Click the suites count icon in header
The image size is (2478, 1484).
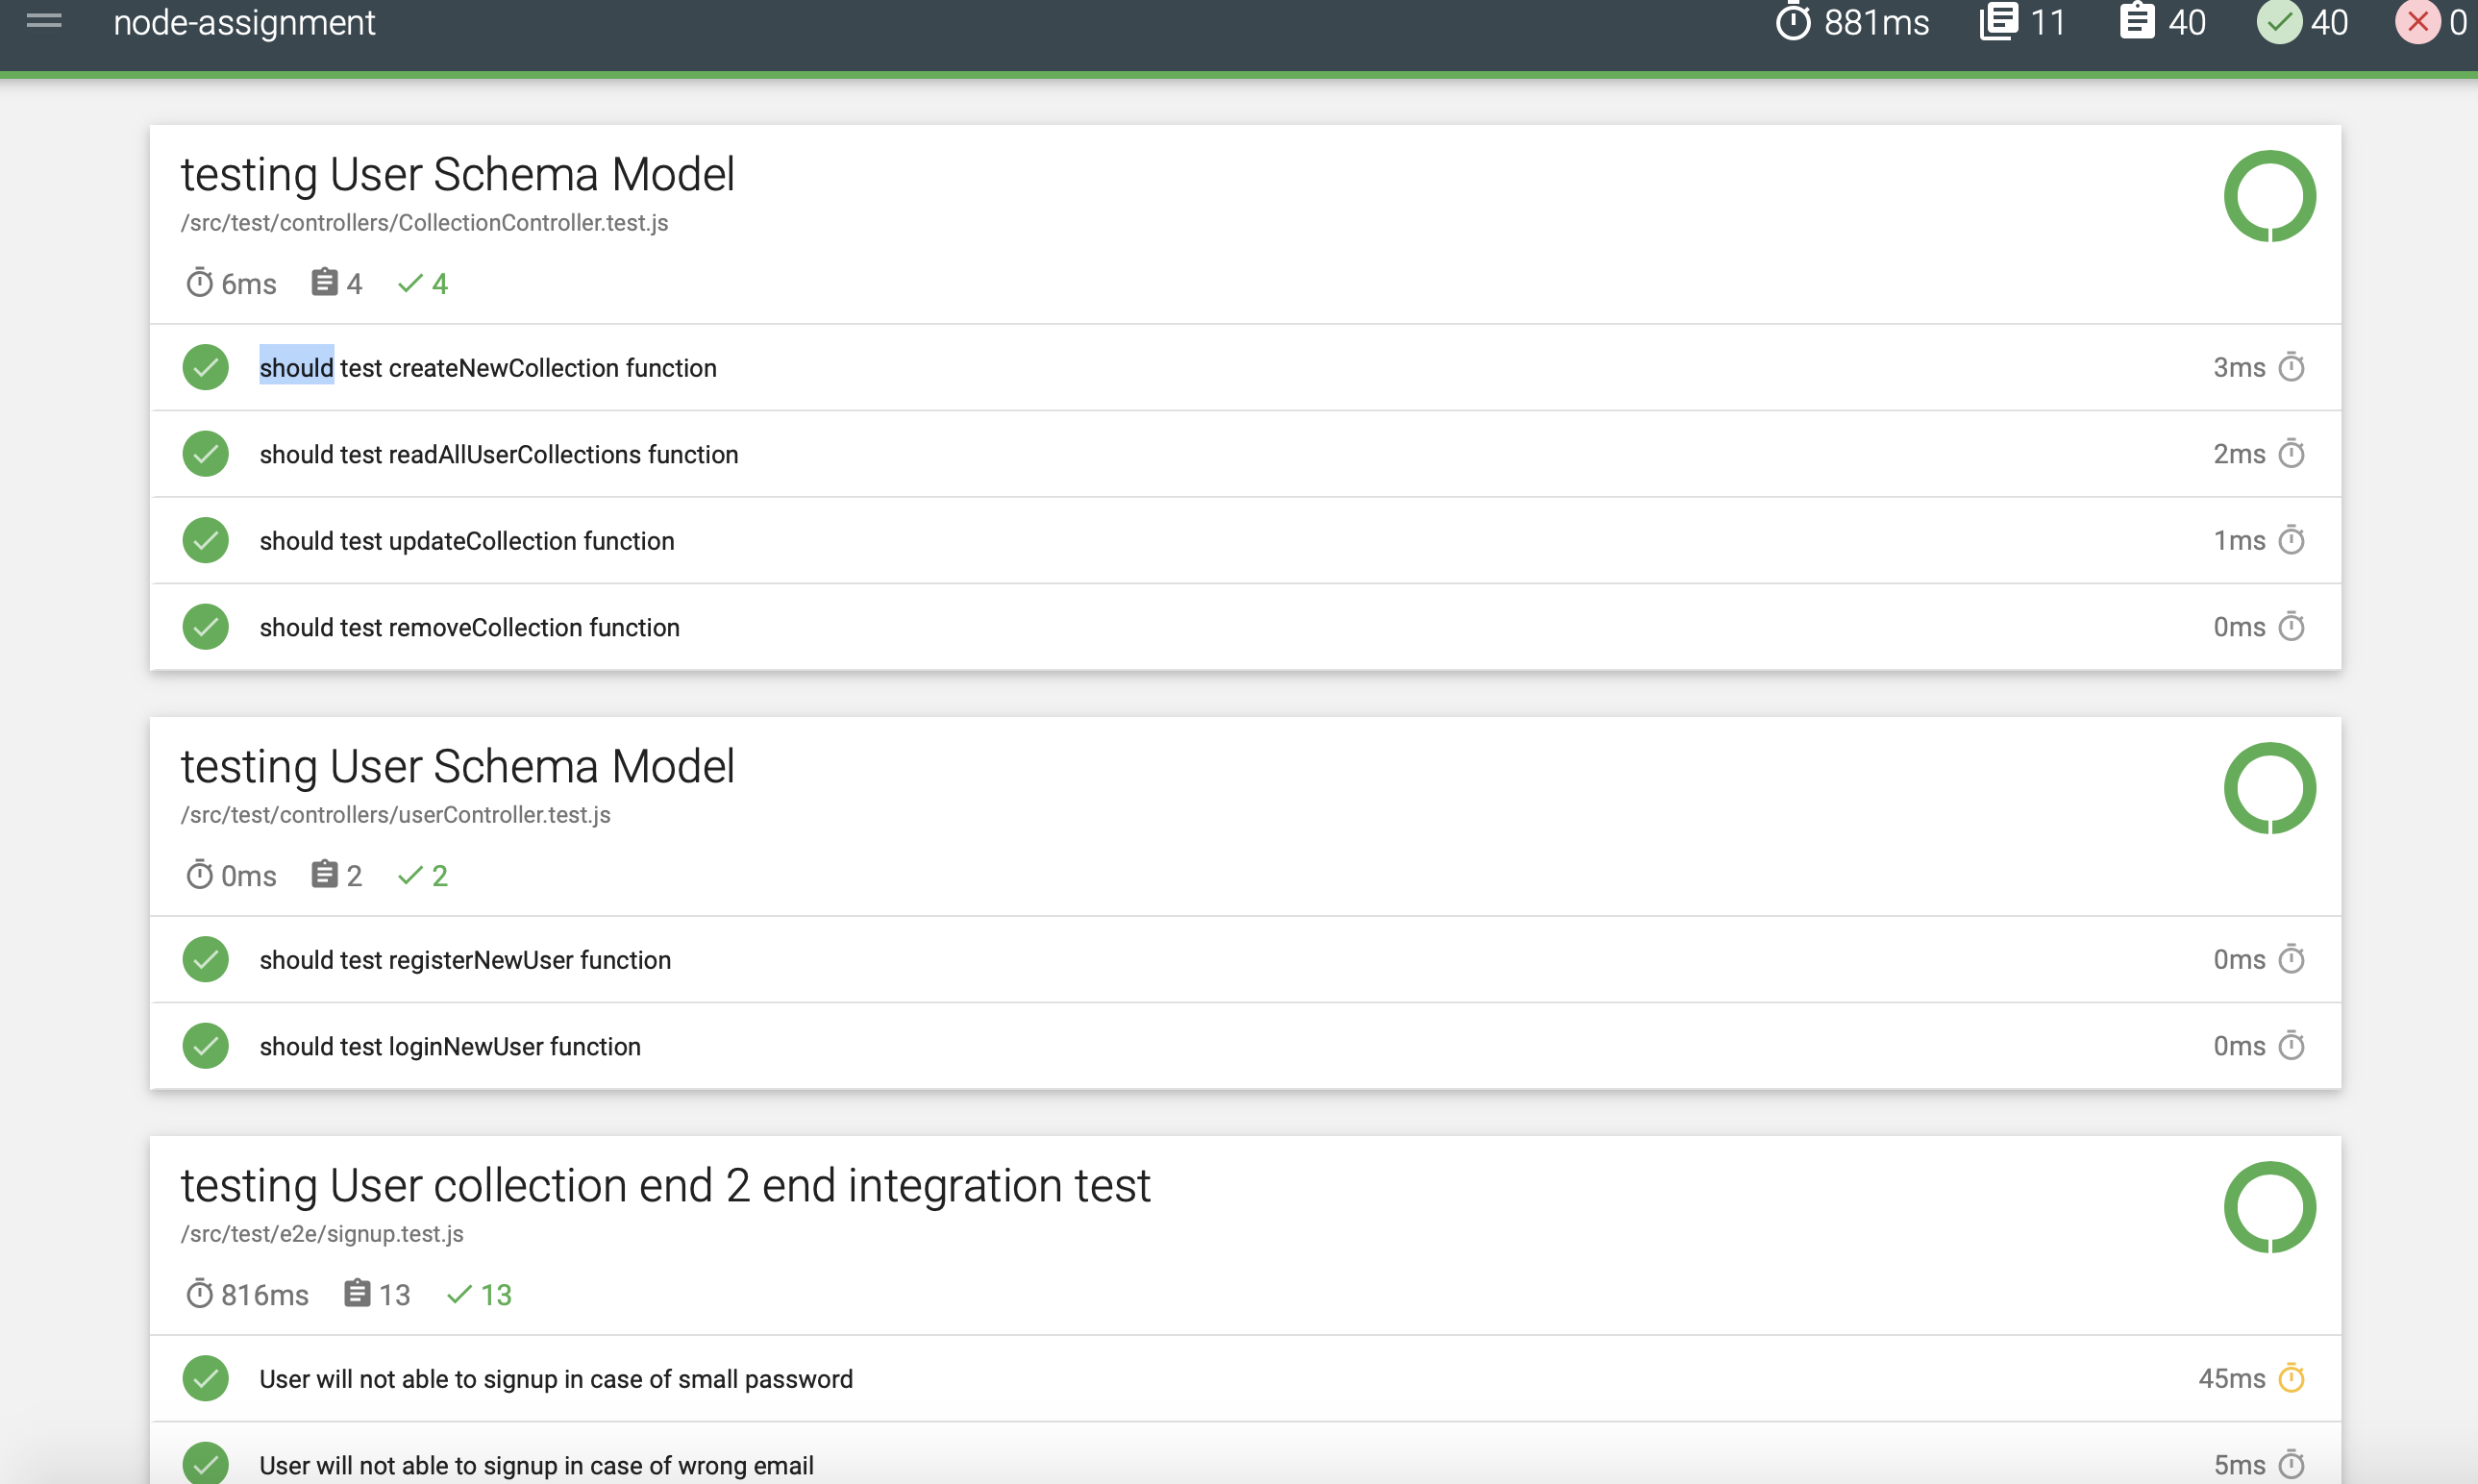pyautogui.click(x=1998, y=21)
